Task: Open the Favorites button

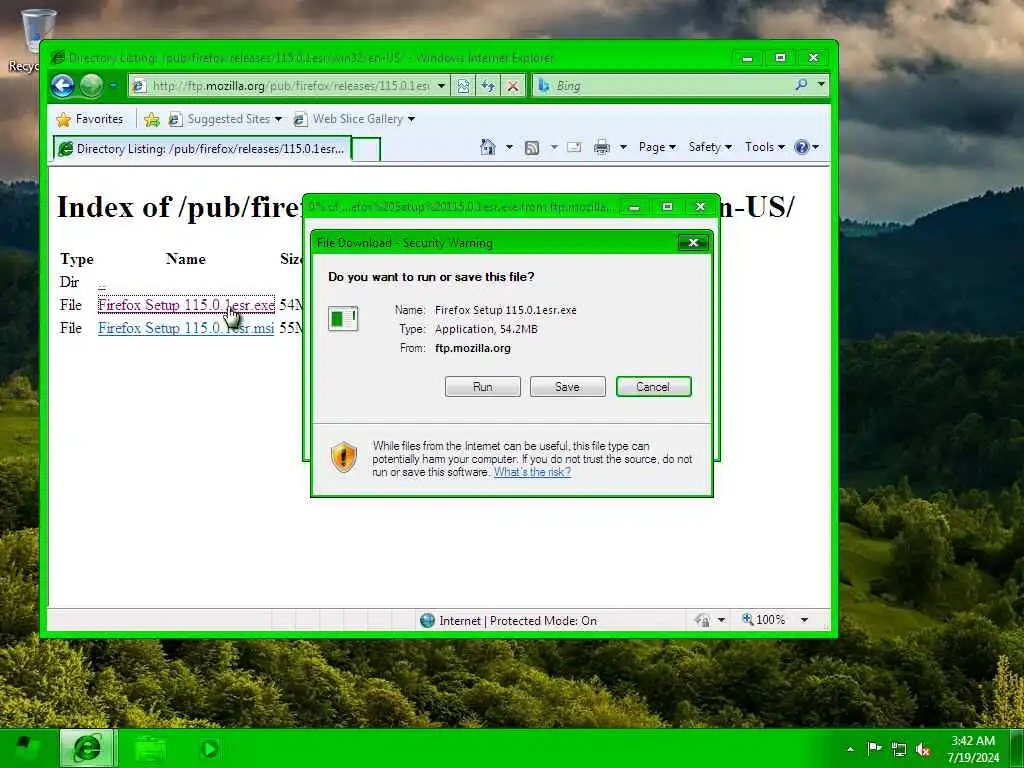Action: [x=90, y=119]
